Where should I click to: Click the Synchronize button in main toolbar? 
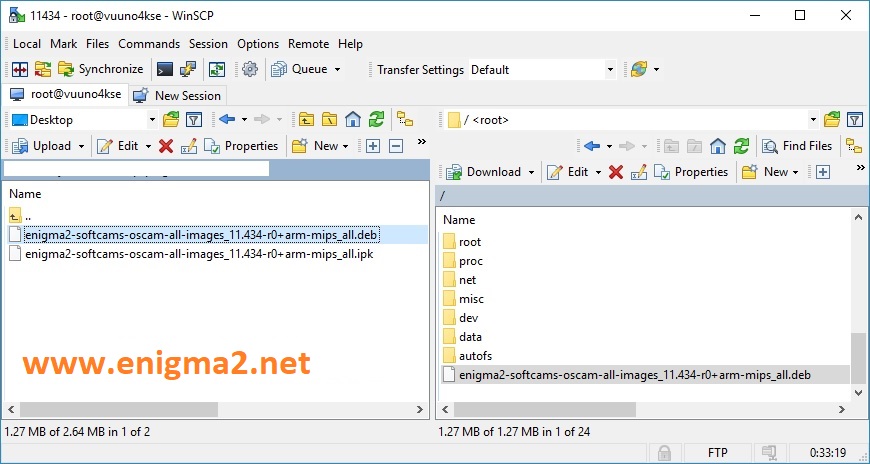coord(100,69)
